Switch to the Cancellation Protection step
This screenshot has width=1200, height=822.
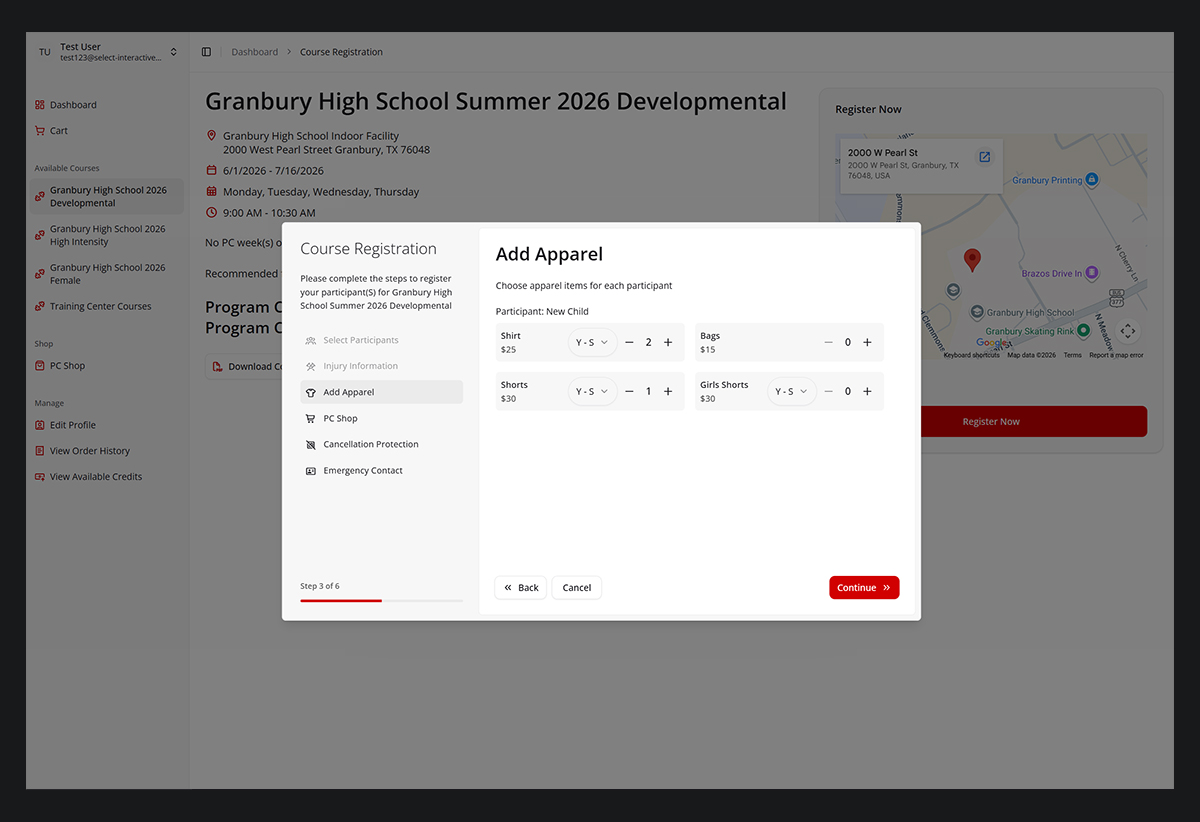coord(310,444)
